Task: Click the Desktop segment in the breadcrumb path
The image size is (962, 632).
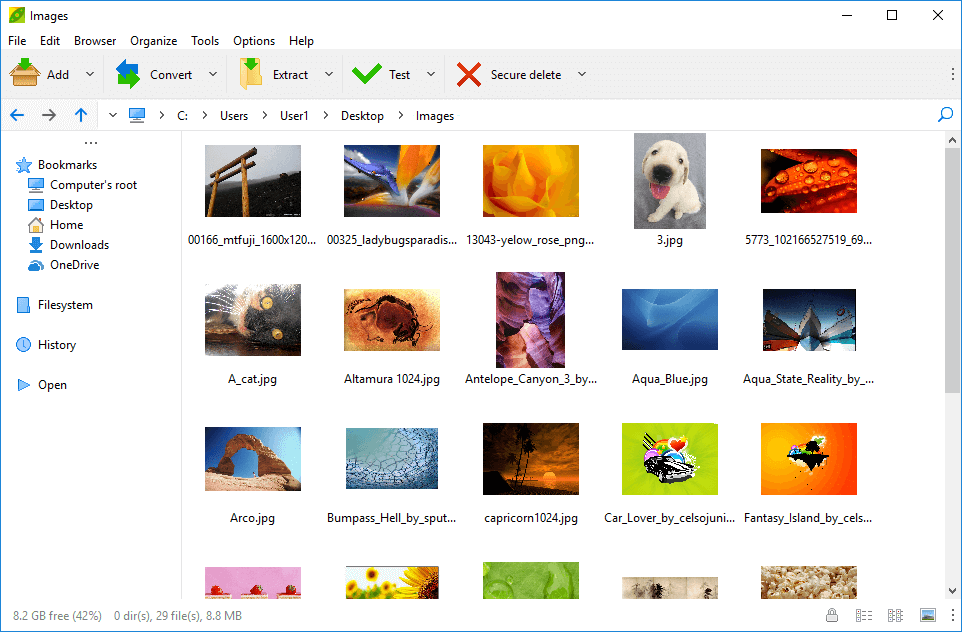Action: pos(362,116)
